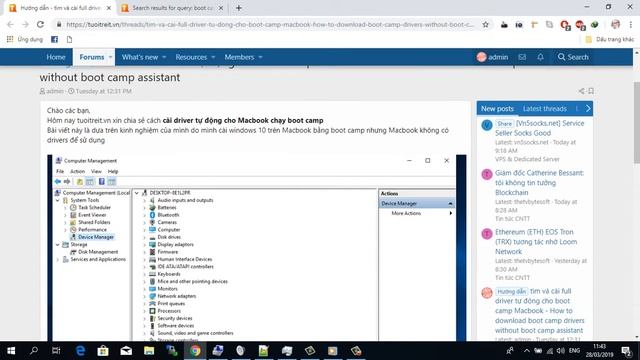
Task: Click the Facebook bookmark icon
Action: click(x=54, y=40)
